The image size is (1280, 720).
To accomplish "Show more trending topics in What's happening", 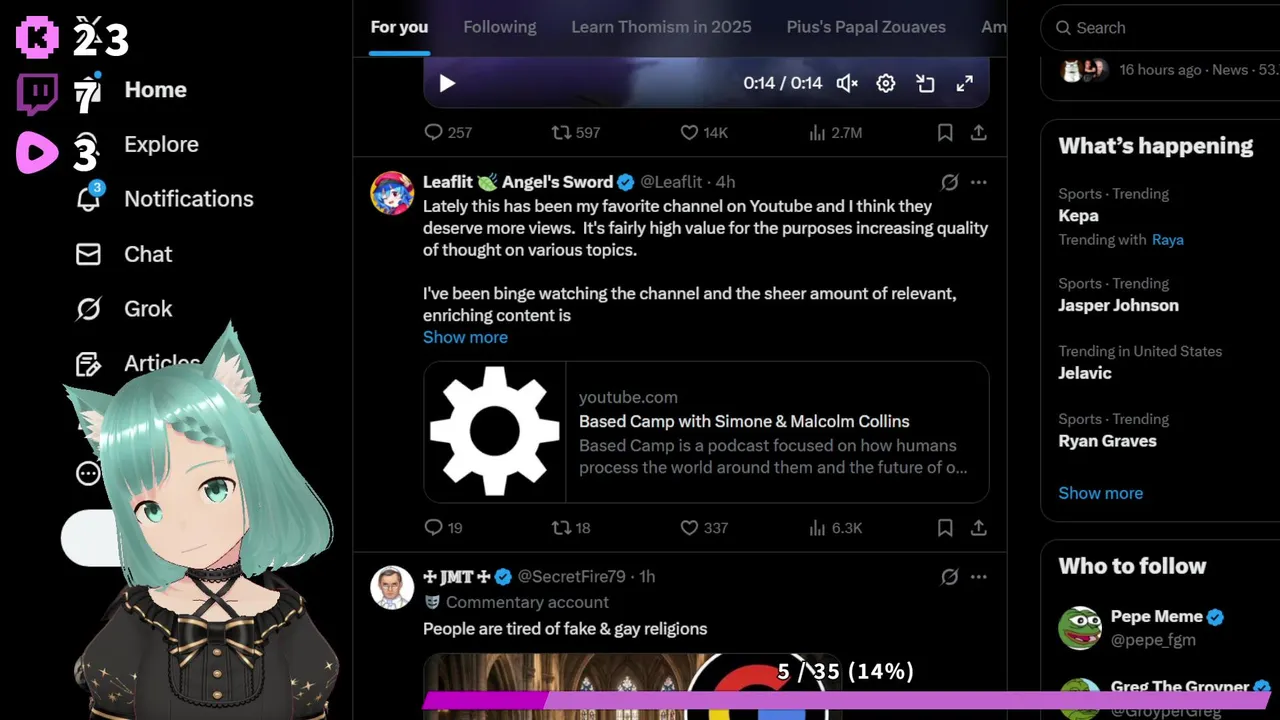I will point(1100,493).
